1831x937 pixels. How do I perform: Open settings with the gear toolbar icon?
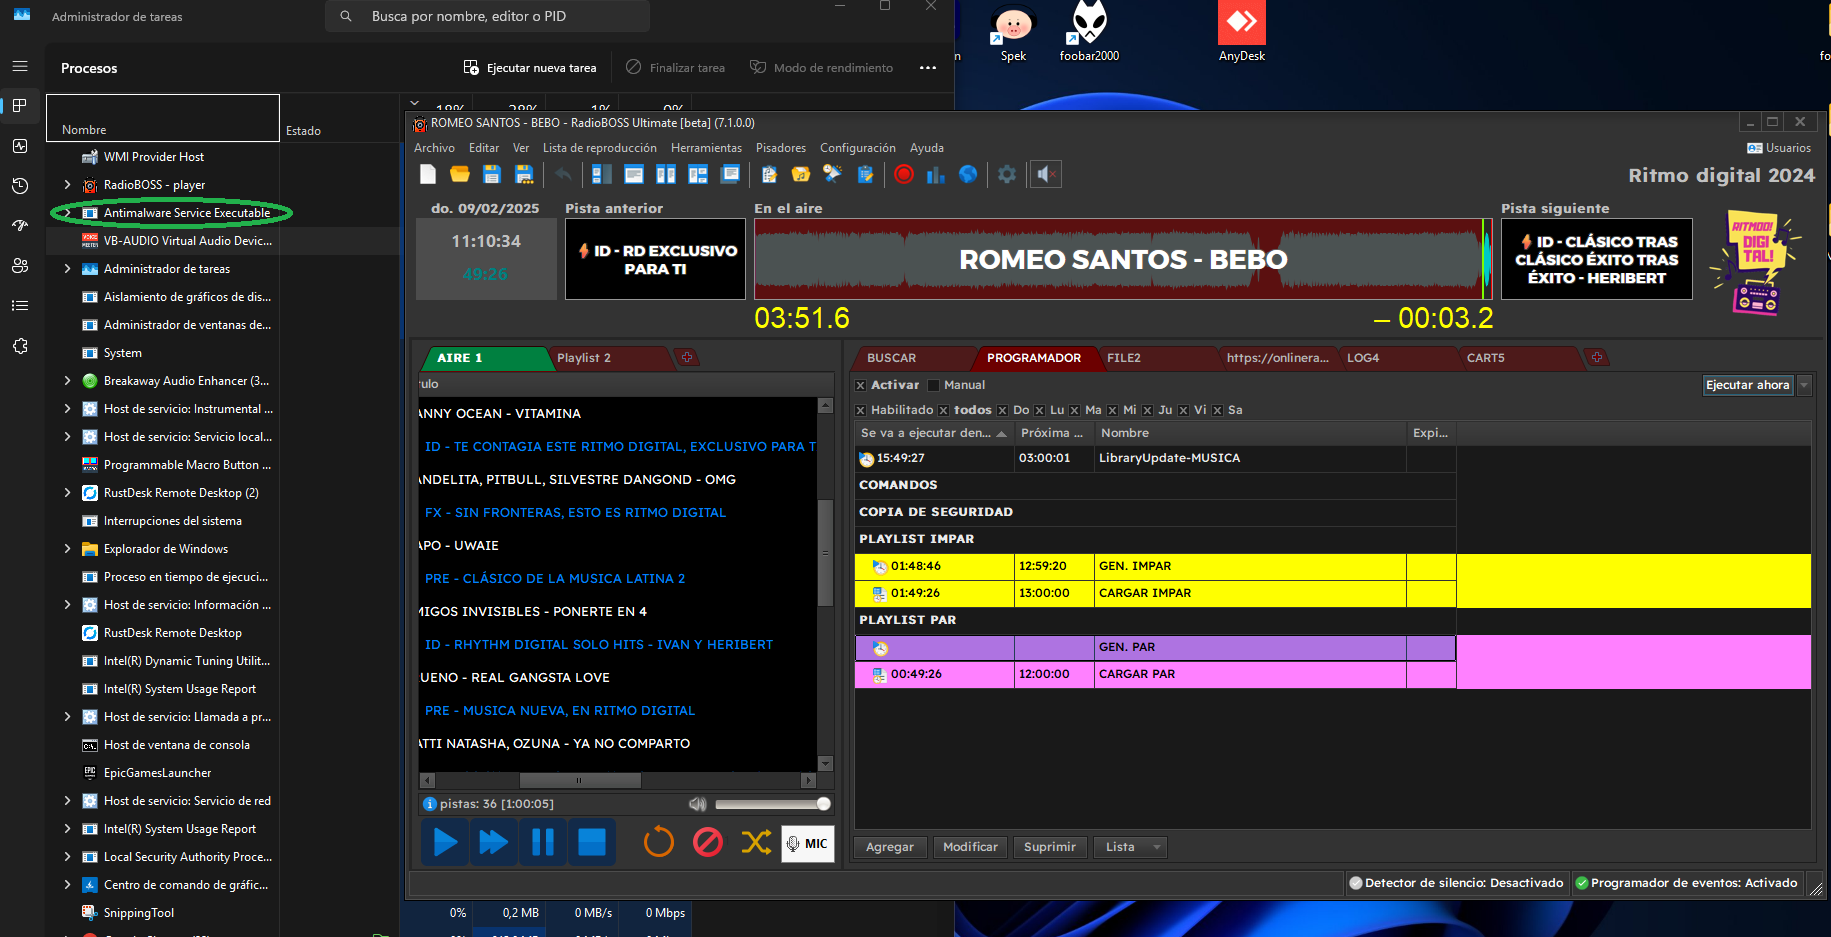tap(1007, 174)
